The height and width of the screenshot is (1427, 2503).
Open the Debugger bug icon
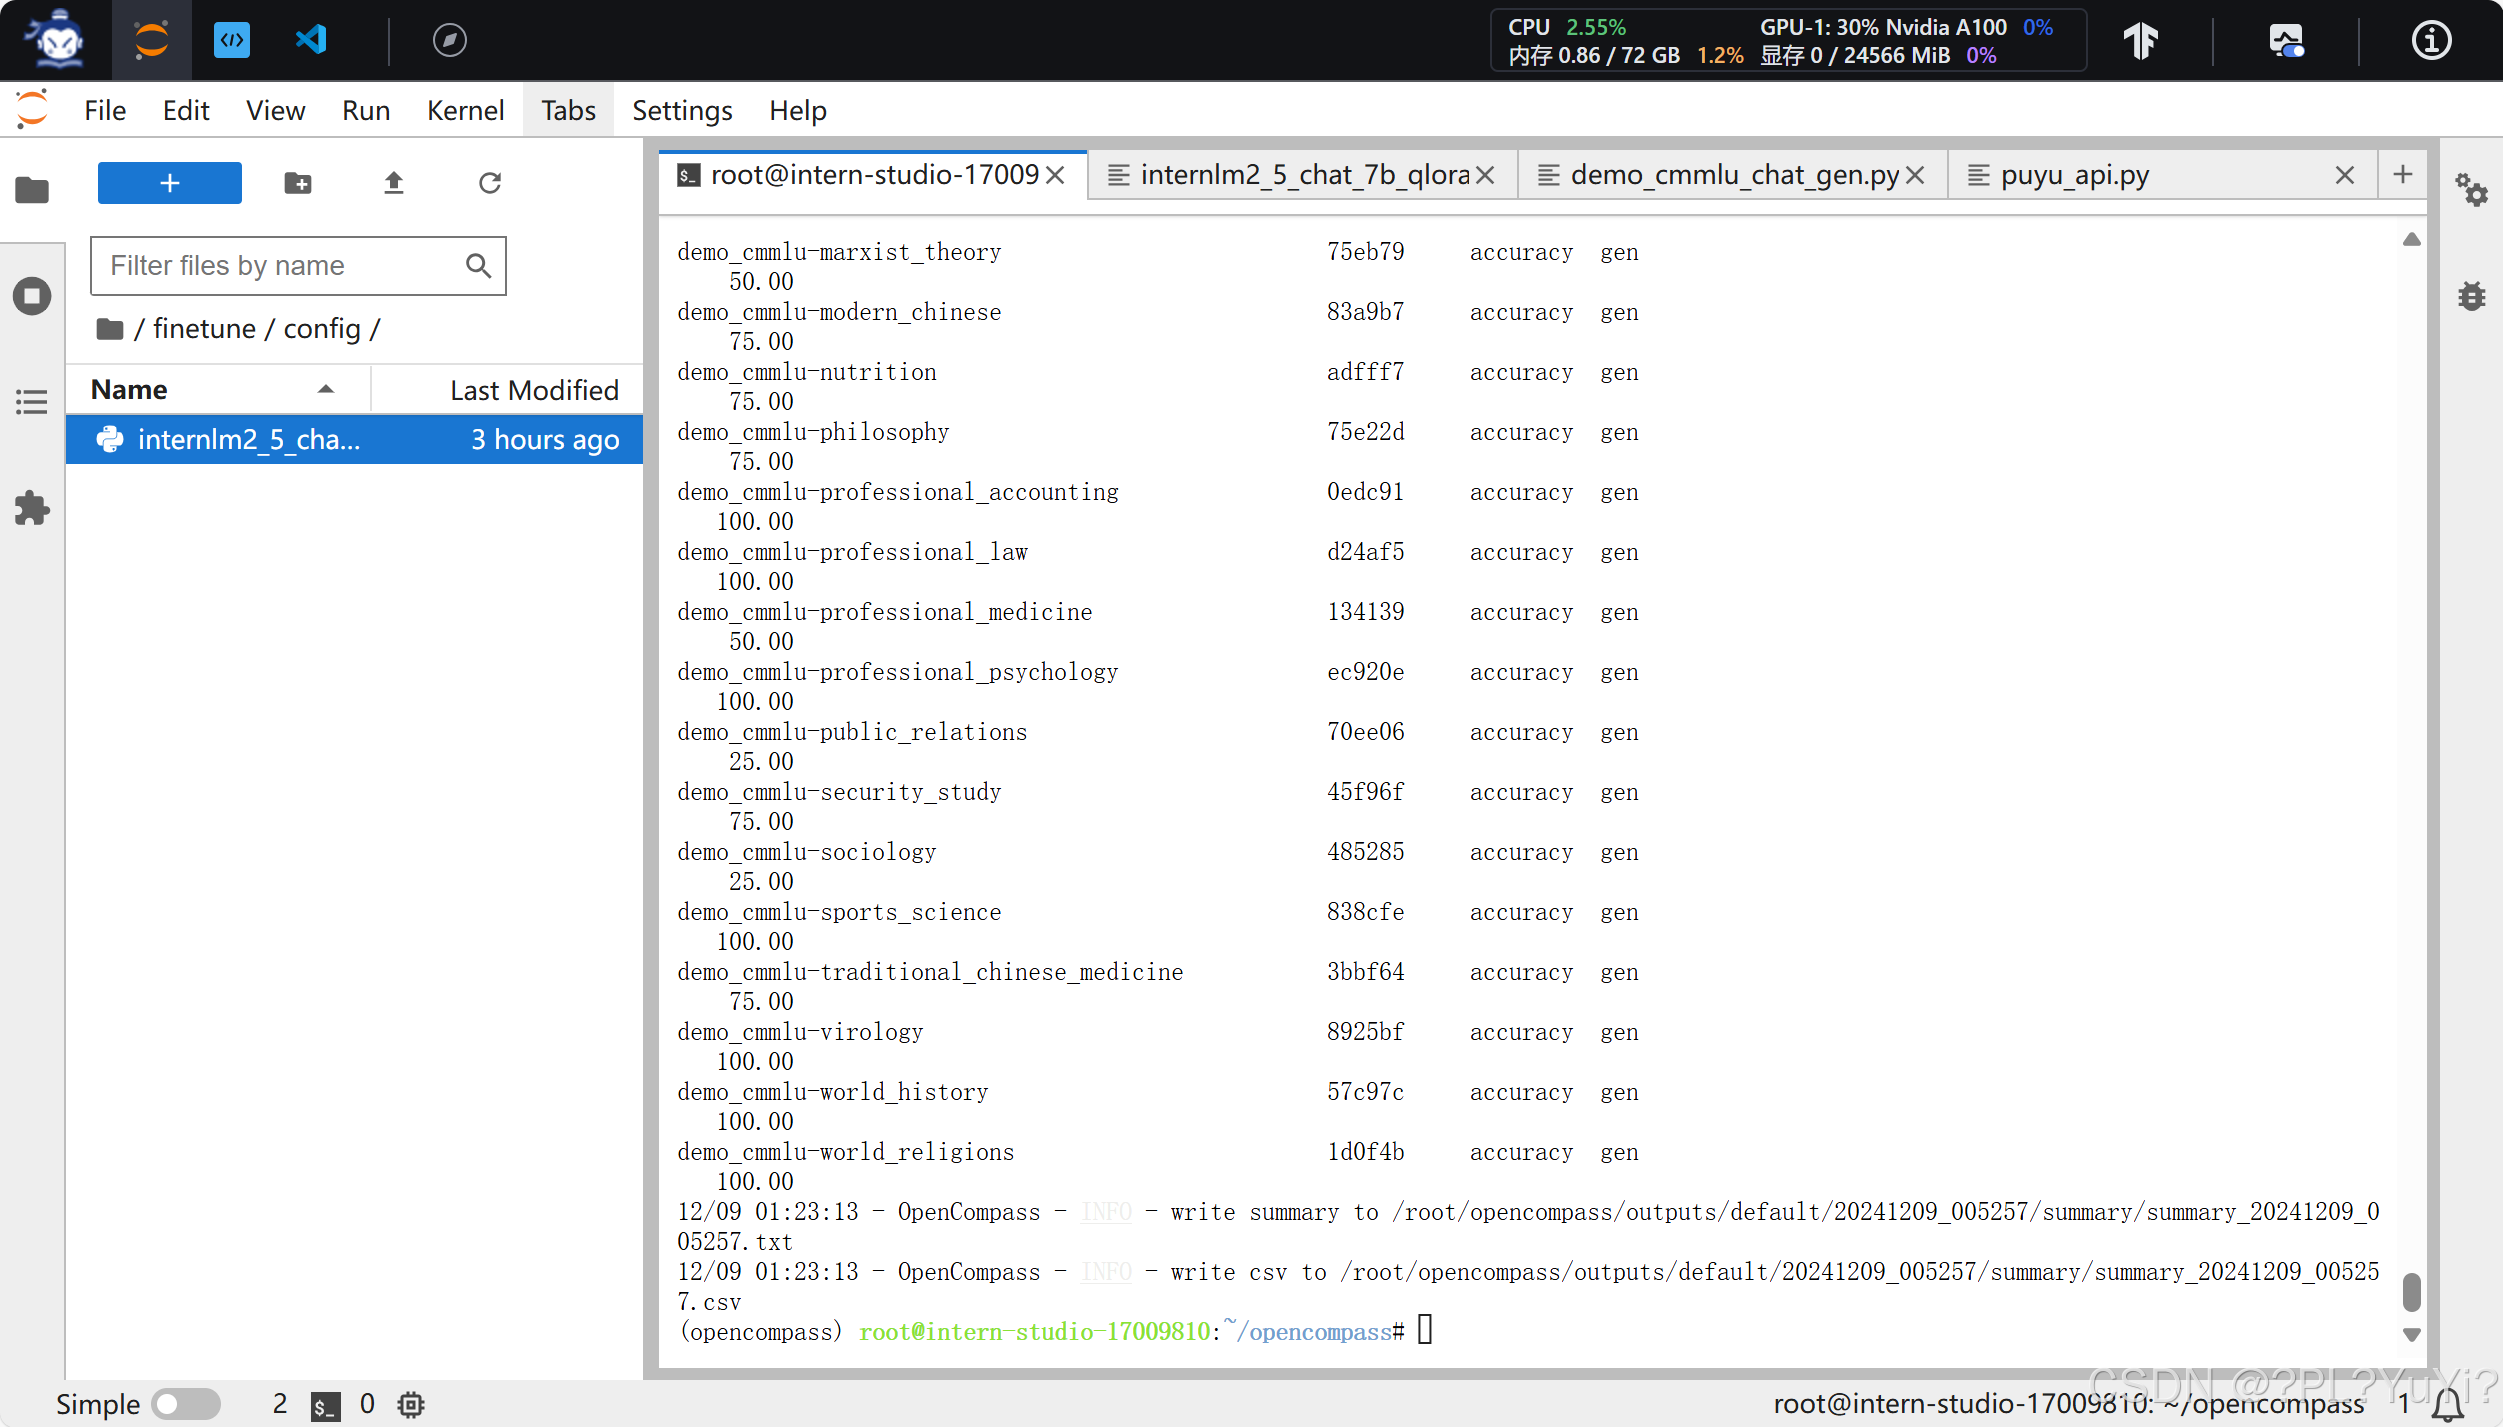click(x=2471, y=296)
